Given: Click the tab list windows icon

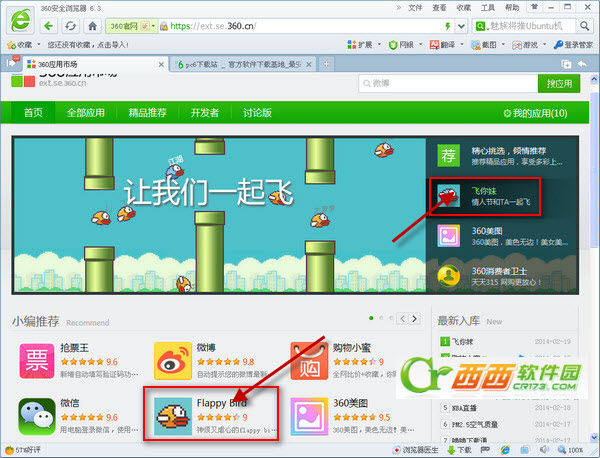Looking at the screenshot, I should coord(566,64).
